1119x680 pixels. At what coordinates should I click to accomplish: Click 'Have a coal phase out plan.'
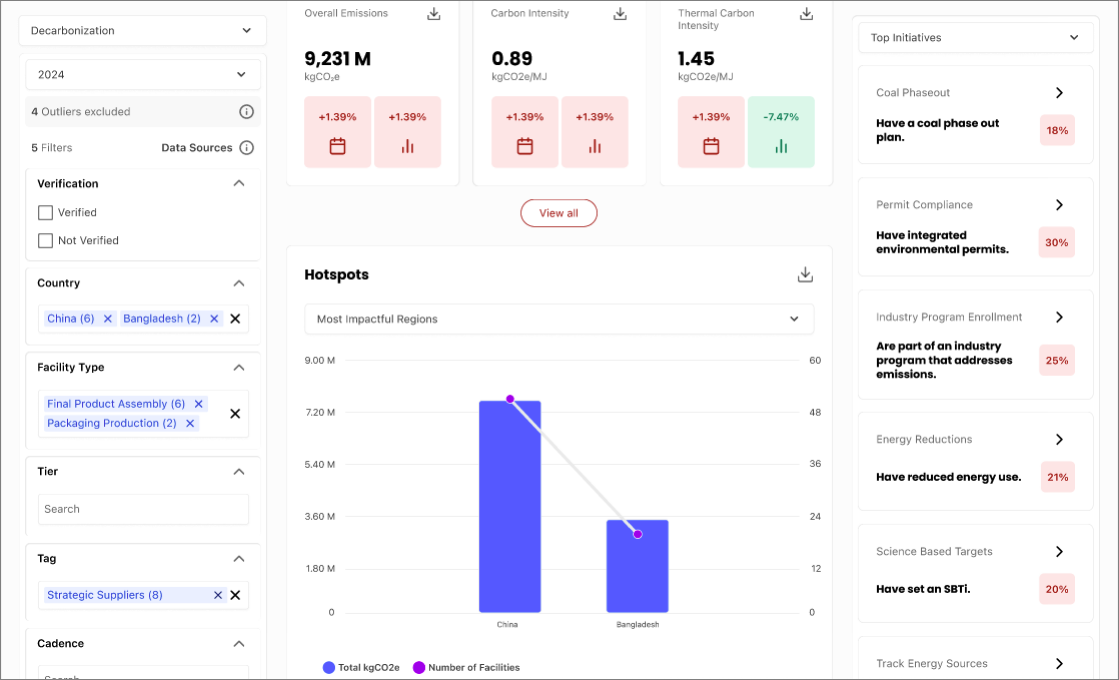pyautogui.click(x=938, y=131)
